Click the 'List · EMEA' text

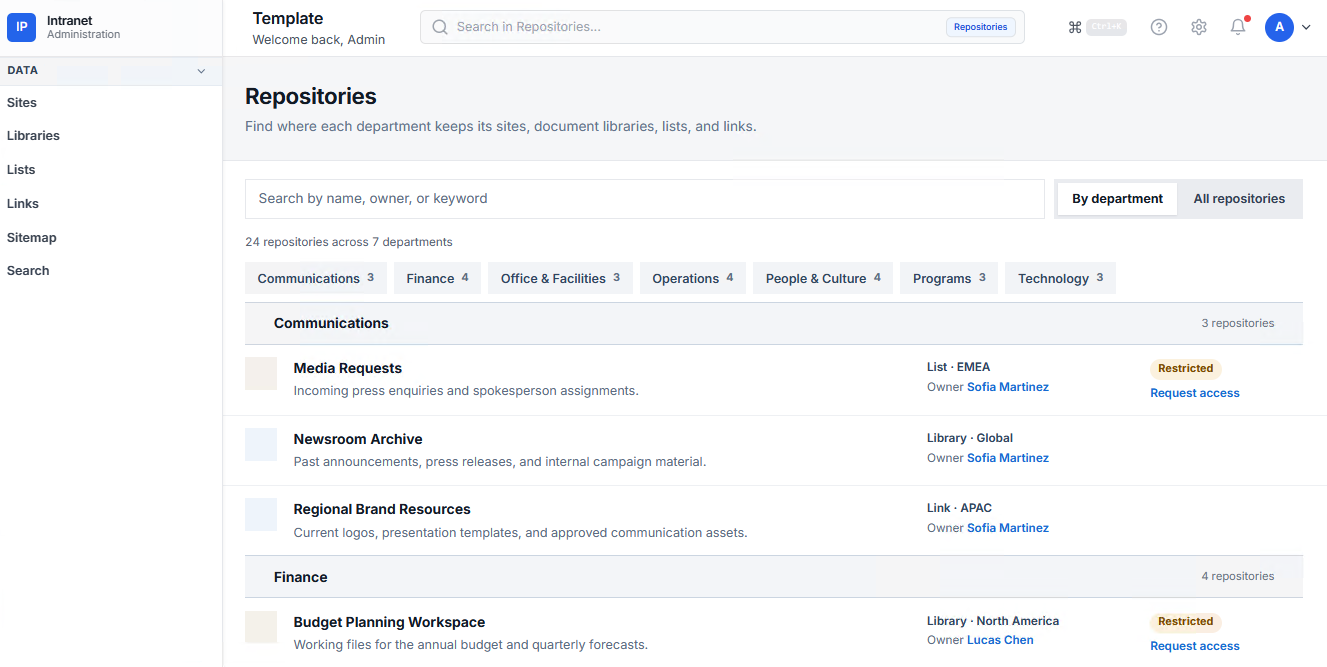coord(958,367)
